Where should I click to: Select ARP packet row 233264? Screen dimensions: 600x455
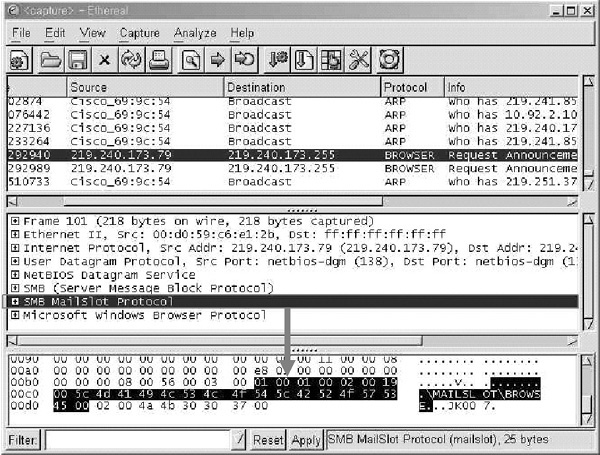[292, 142]
